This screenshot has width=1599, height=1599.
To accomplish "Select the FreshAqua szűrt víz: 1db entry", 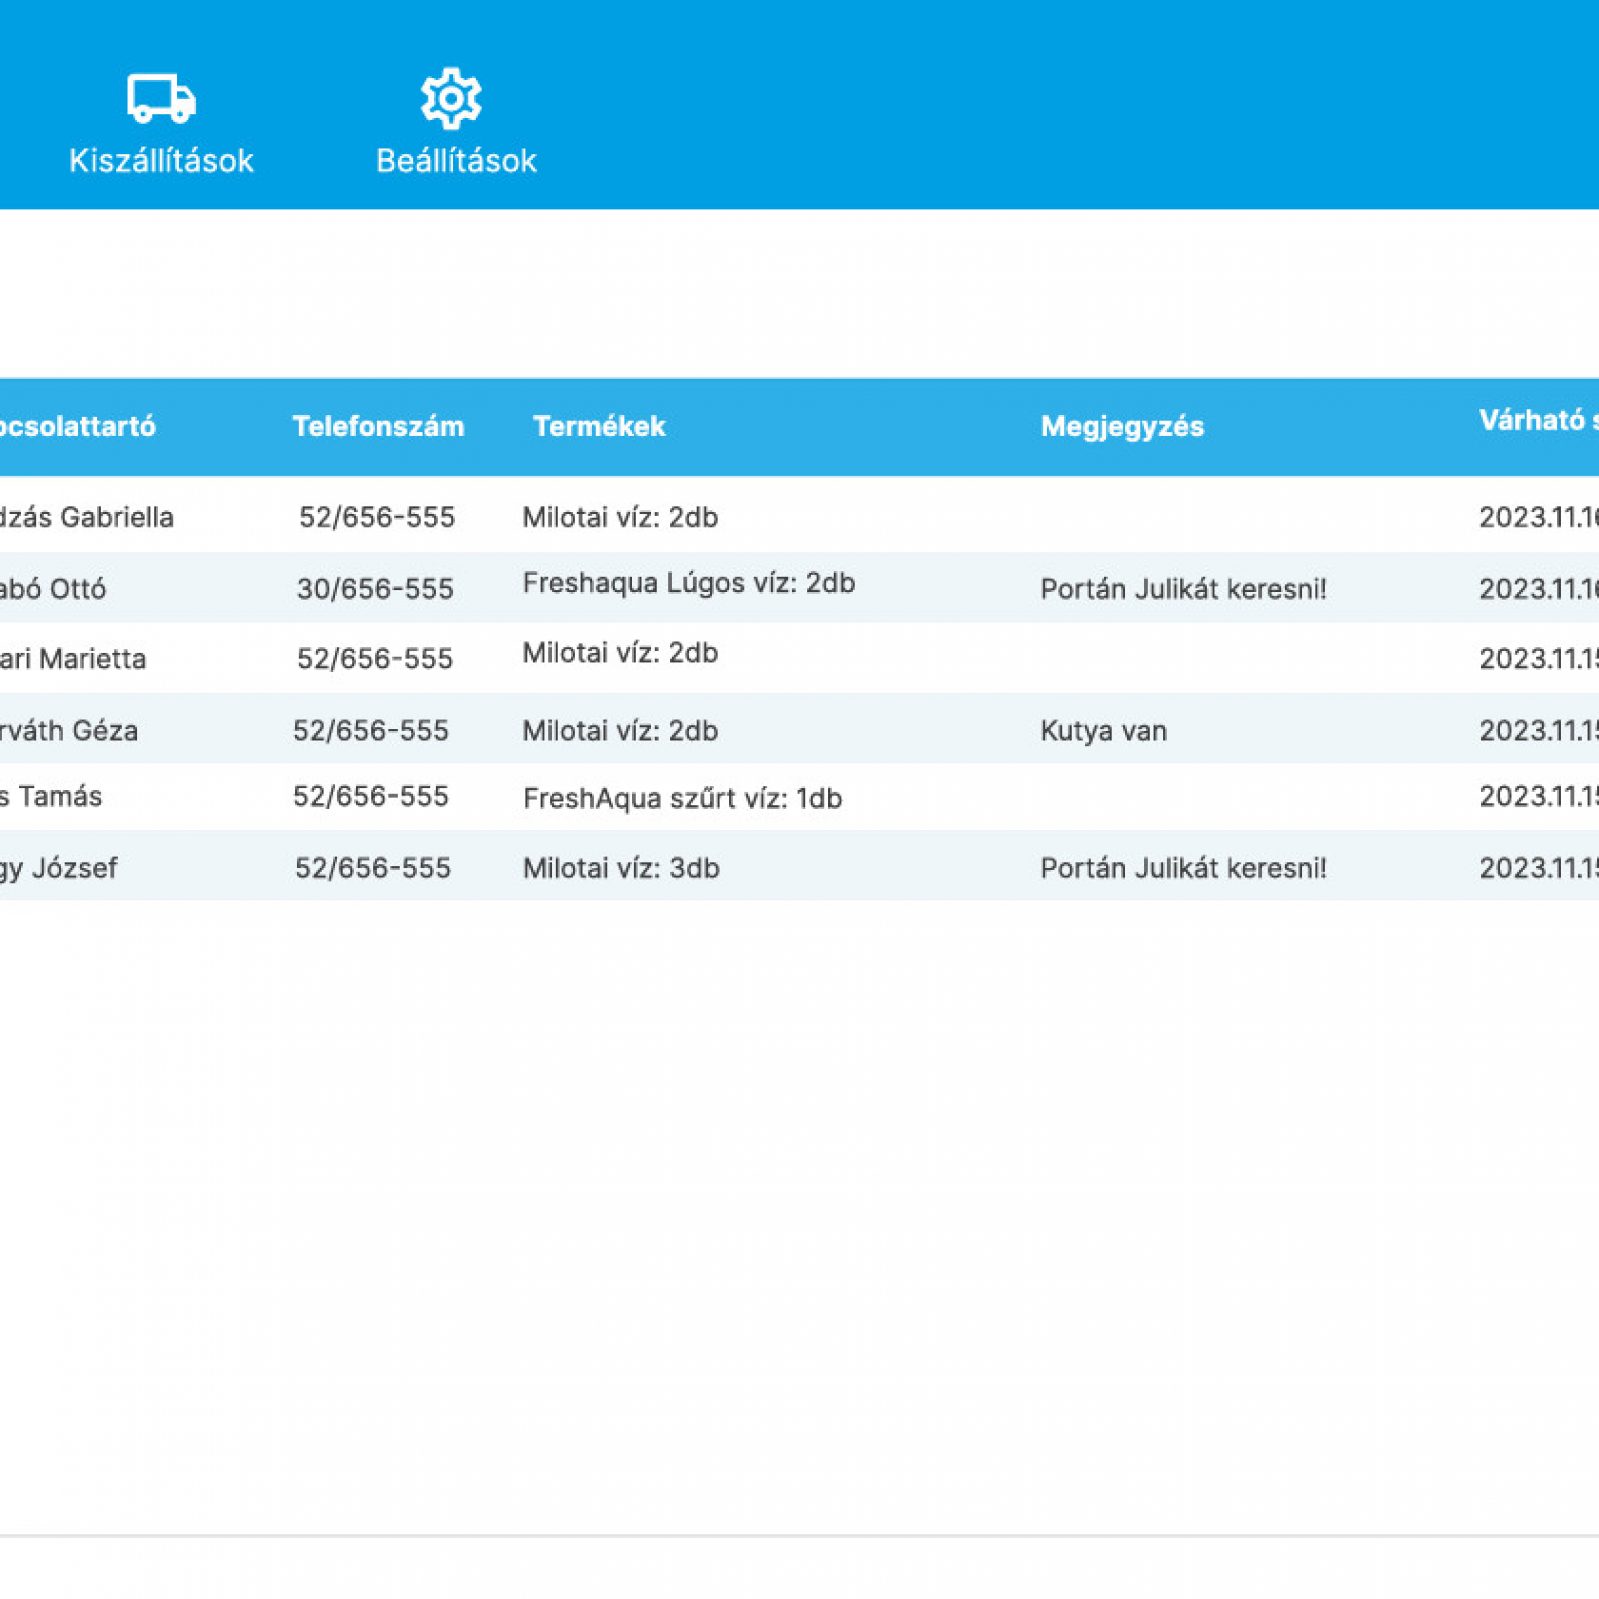I will 682,798.
